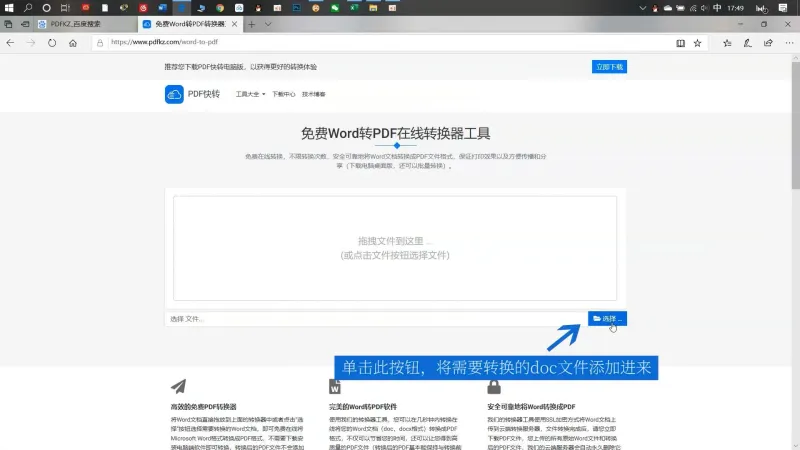800x450 pixels.
Task: Click the 立即下载 button
Action: [609, 67]
